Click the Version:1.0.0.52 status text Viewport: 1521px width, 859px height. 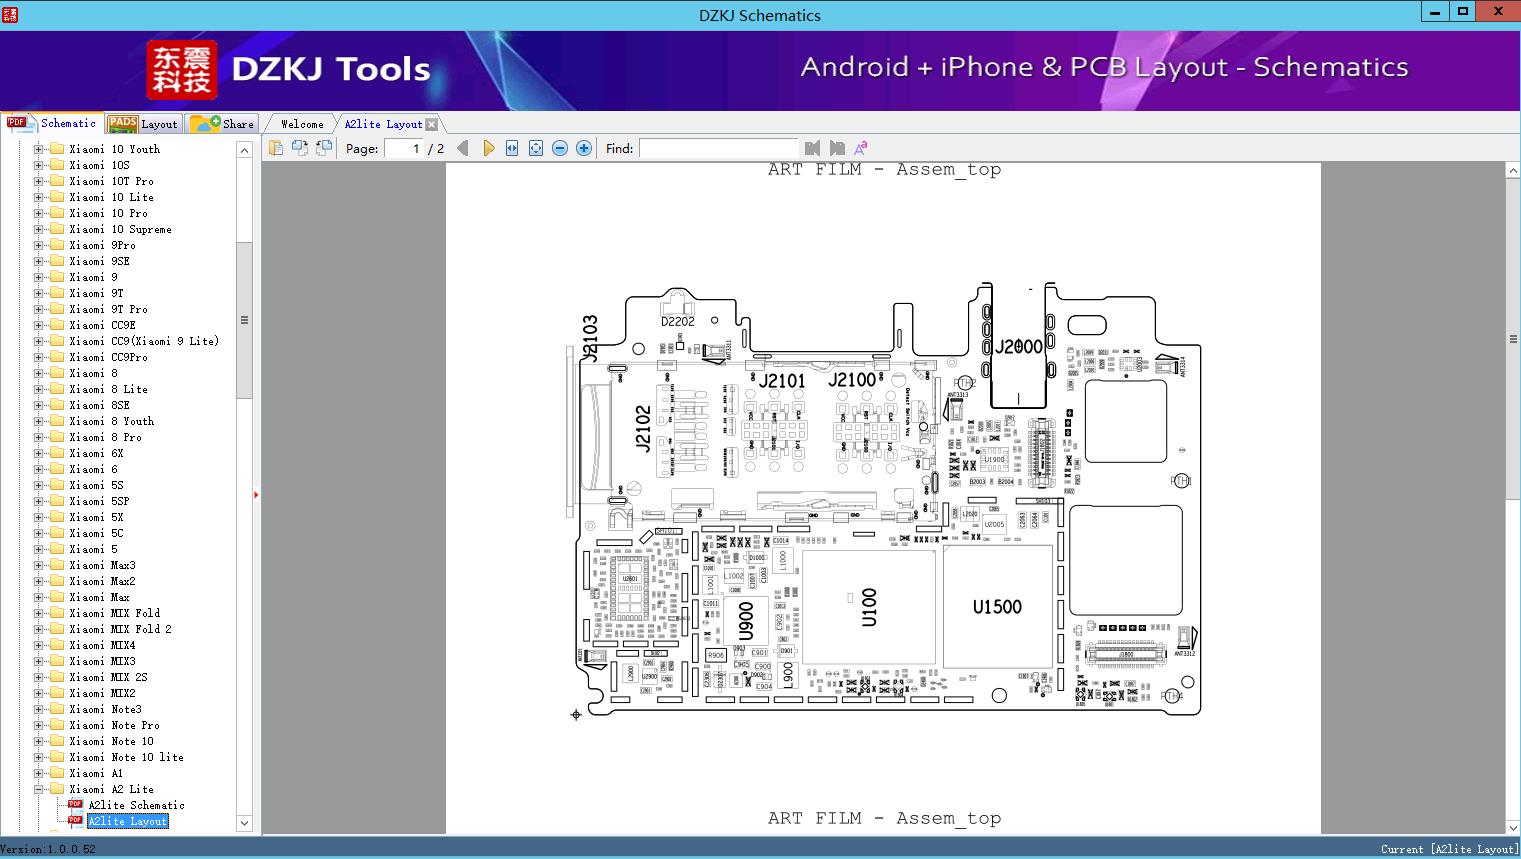pyautogui.click(x=49, y=849)
